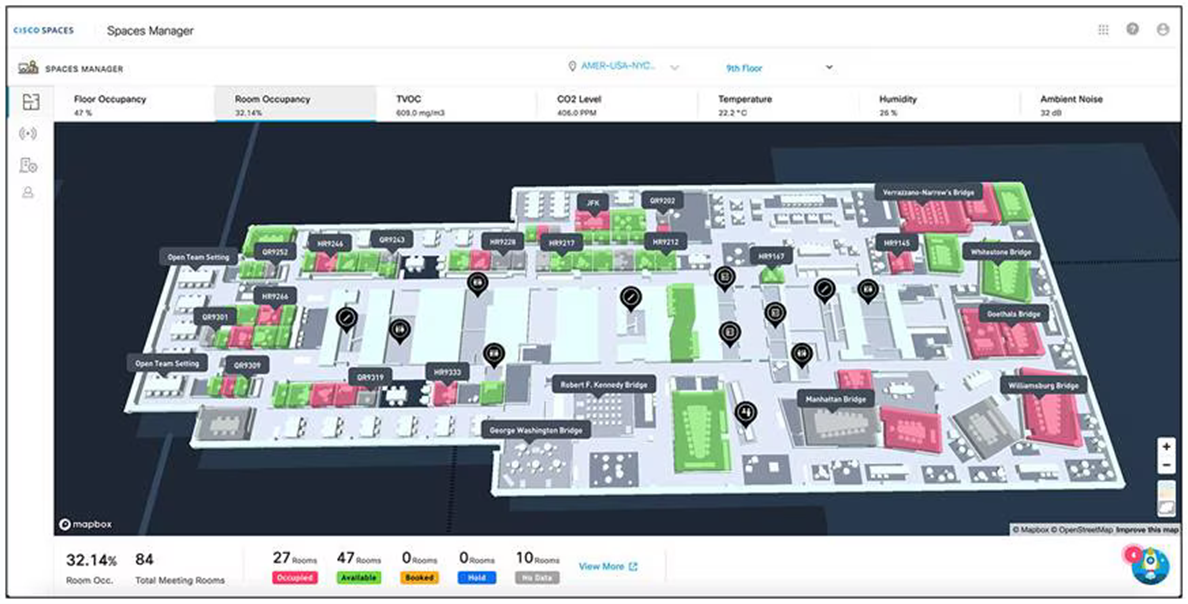Click the red Occupied legend swatch
Viewport: 1188px width, 604px height.
294,577
